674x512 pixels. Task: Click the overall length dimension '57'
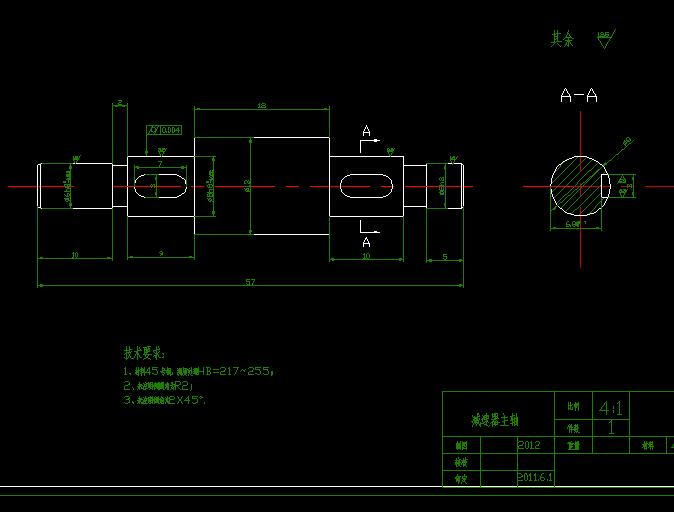pyautogui.click(x=250, y=282)
